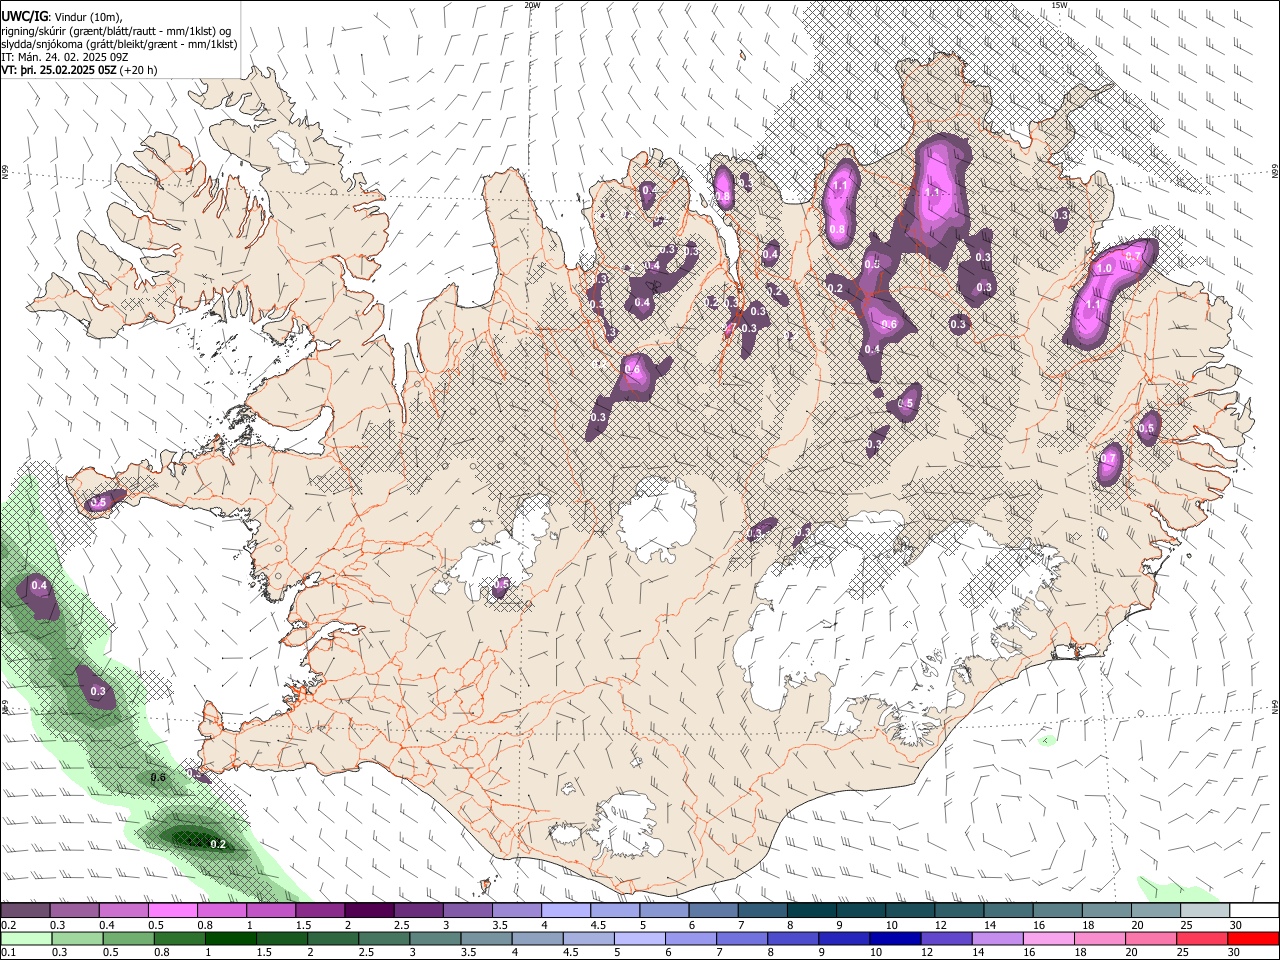Click the "15W" longitude label
The image size is (1280, 960).
(1059, 5)
